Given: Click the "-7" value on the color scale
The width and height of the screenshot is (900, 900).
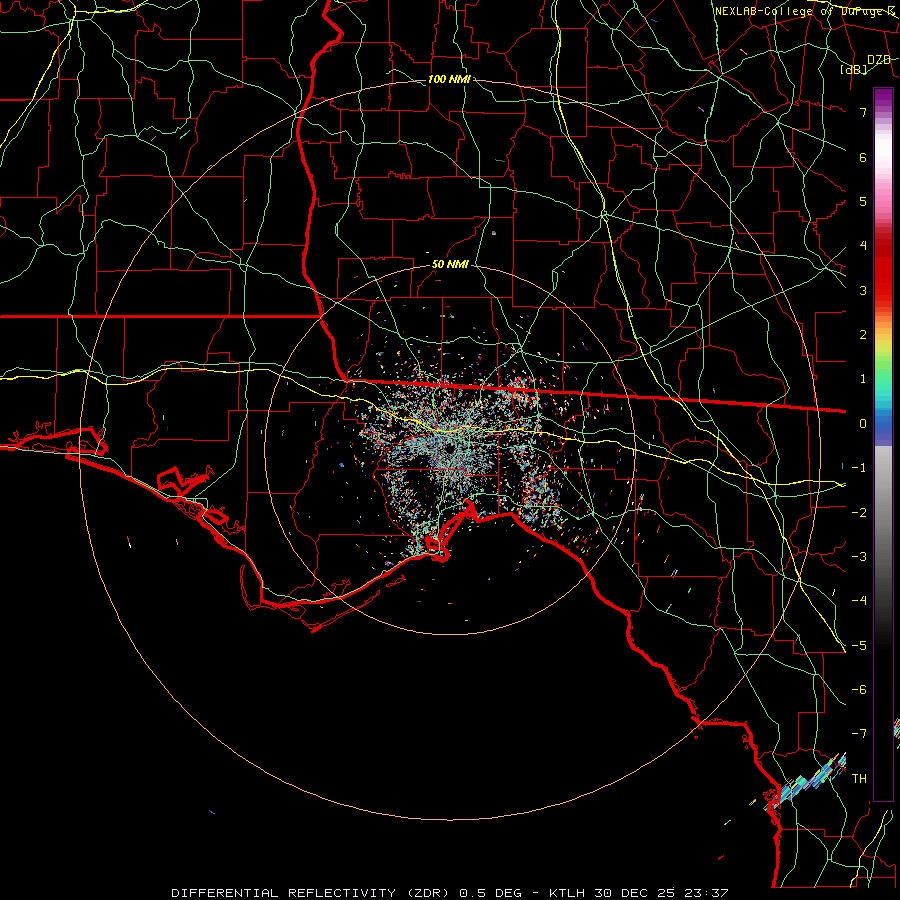Looking at the screenshot, I should coord(859,734).
